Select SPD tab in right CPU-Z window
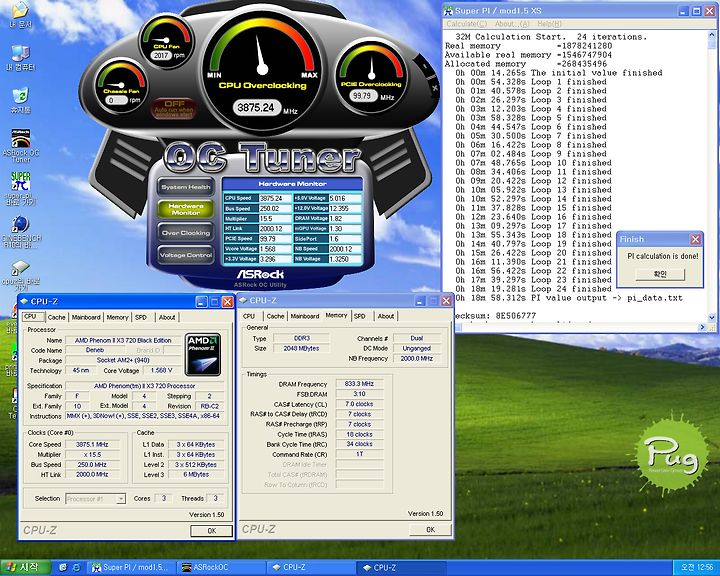The image size is (720, 576). pyautogui.click(x=360, y=316)
